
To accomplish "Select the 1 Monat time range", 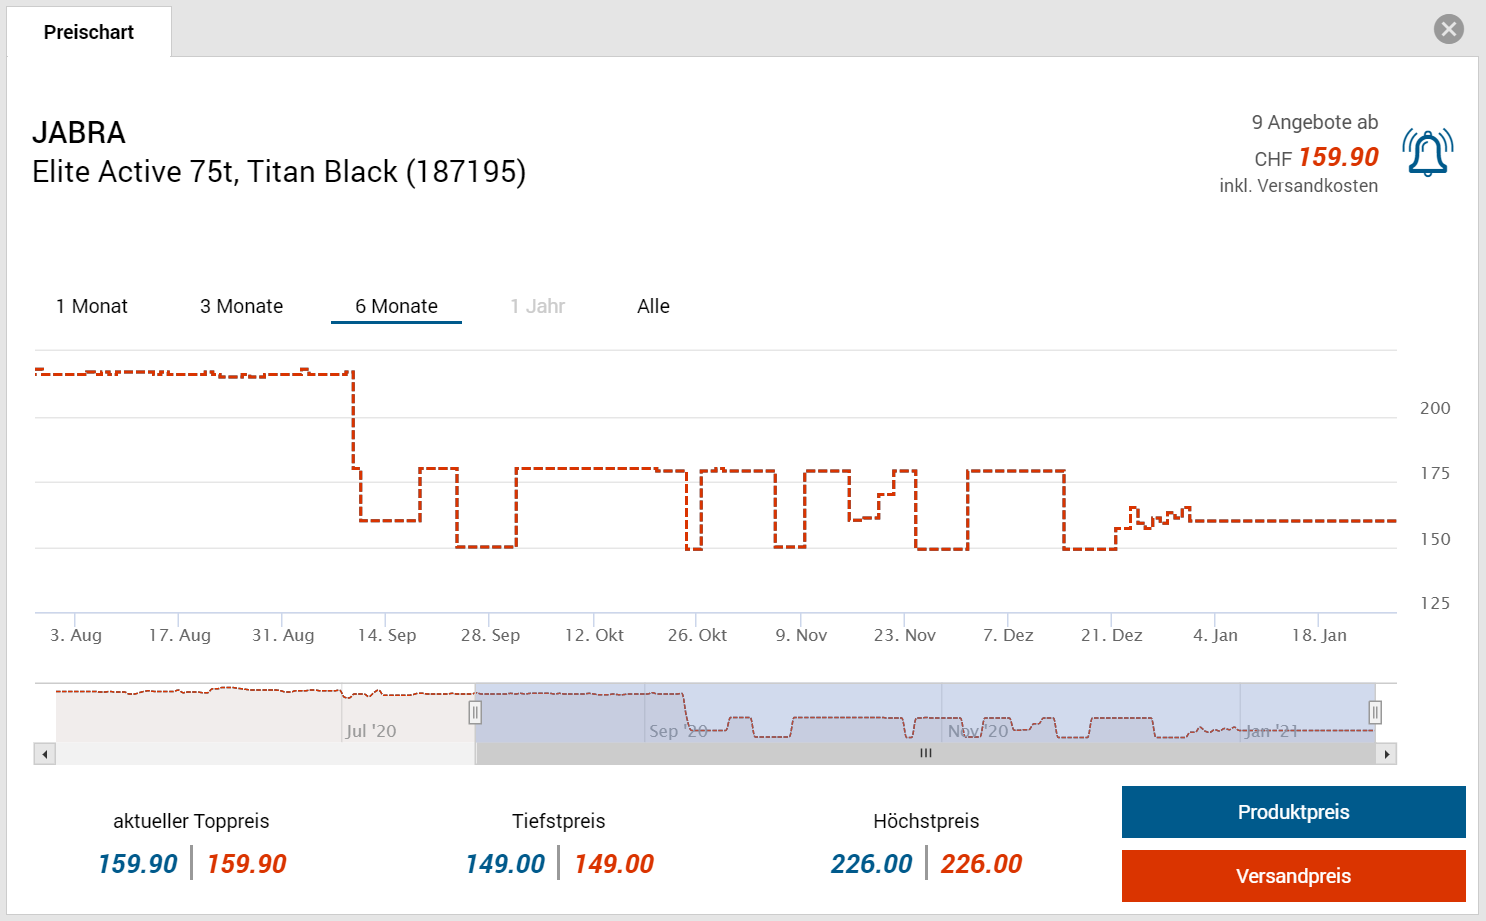I will pyautogui.click(x=92, y=306).
